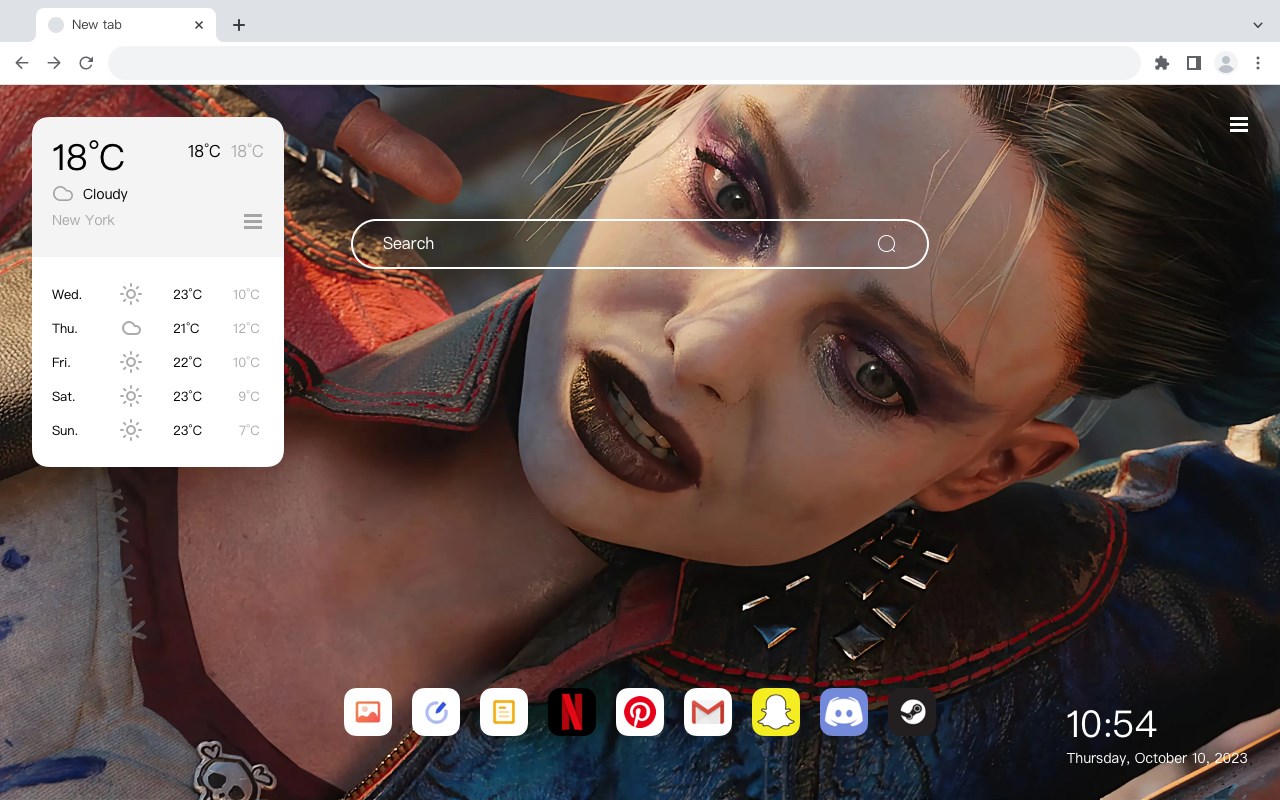The width and height of the screenshot is (1280, 800).
Task: Click the Wed. sunny forecast icon
Action: coord(131,294)
